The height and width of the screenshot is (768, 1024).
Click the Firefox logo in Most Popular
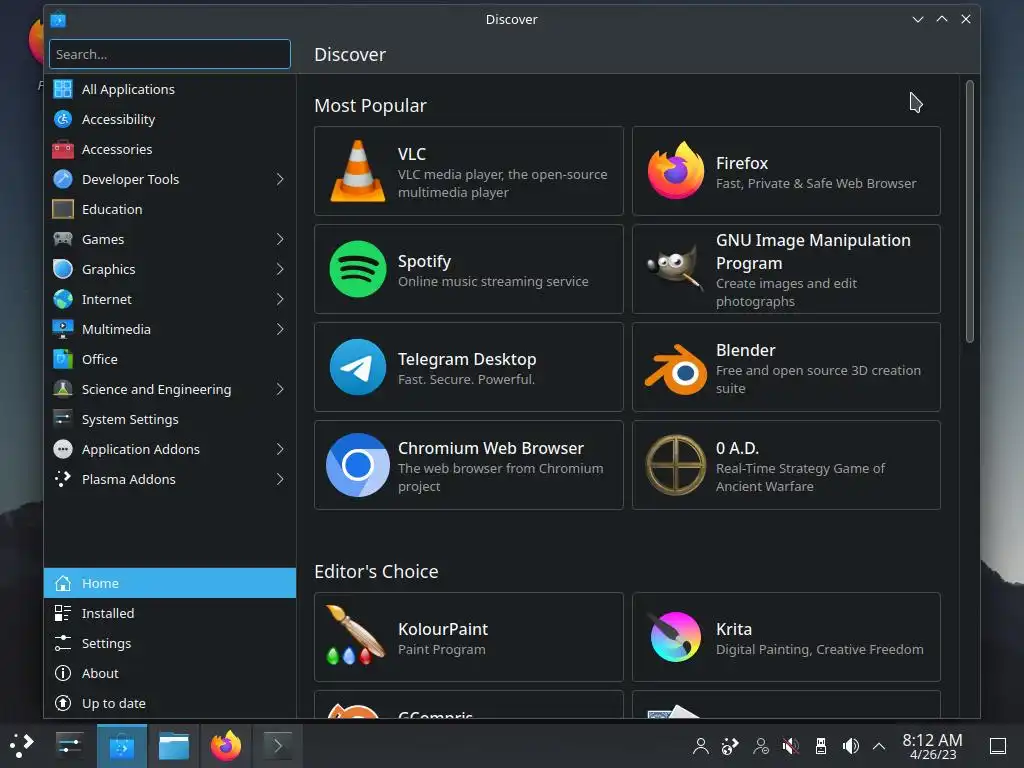(676, 170)
